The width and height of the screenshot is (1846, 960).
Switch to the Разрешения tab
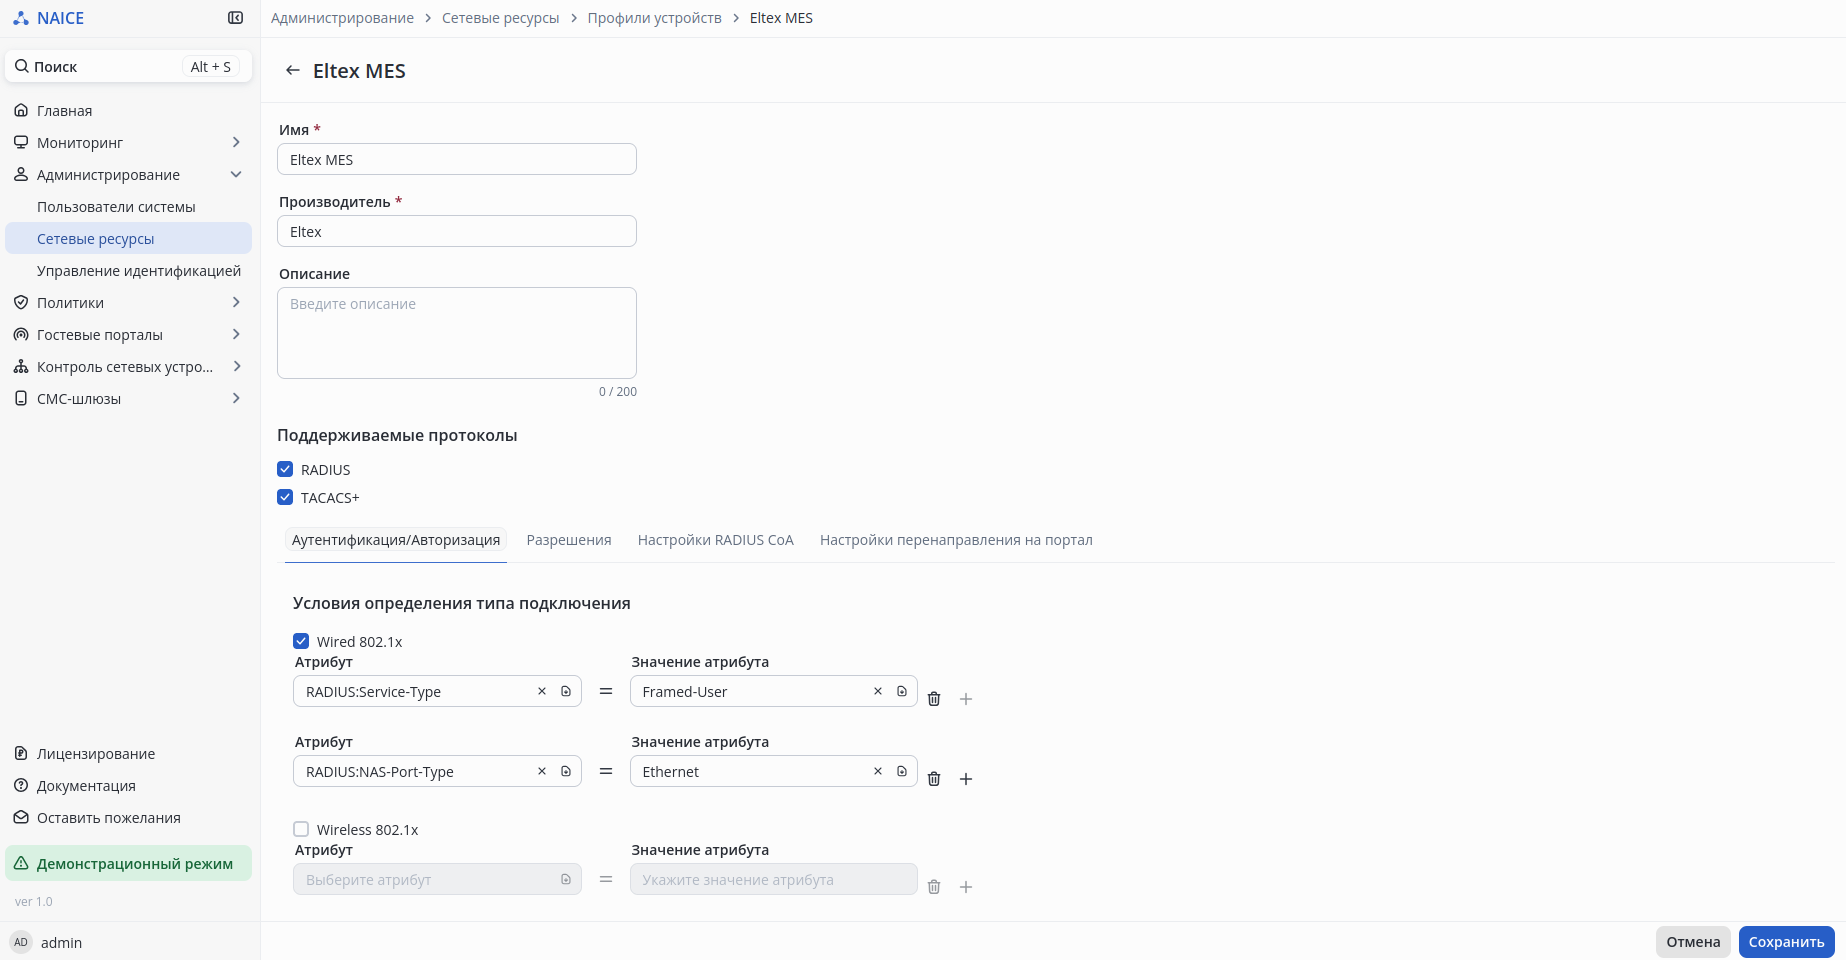568,540
